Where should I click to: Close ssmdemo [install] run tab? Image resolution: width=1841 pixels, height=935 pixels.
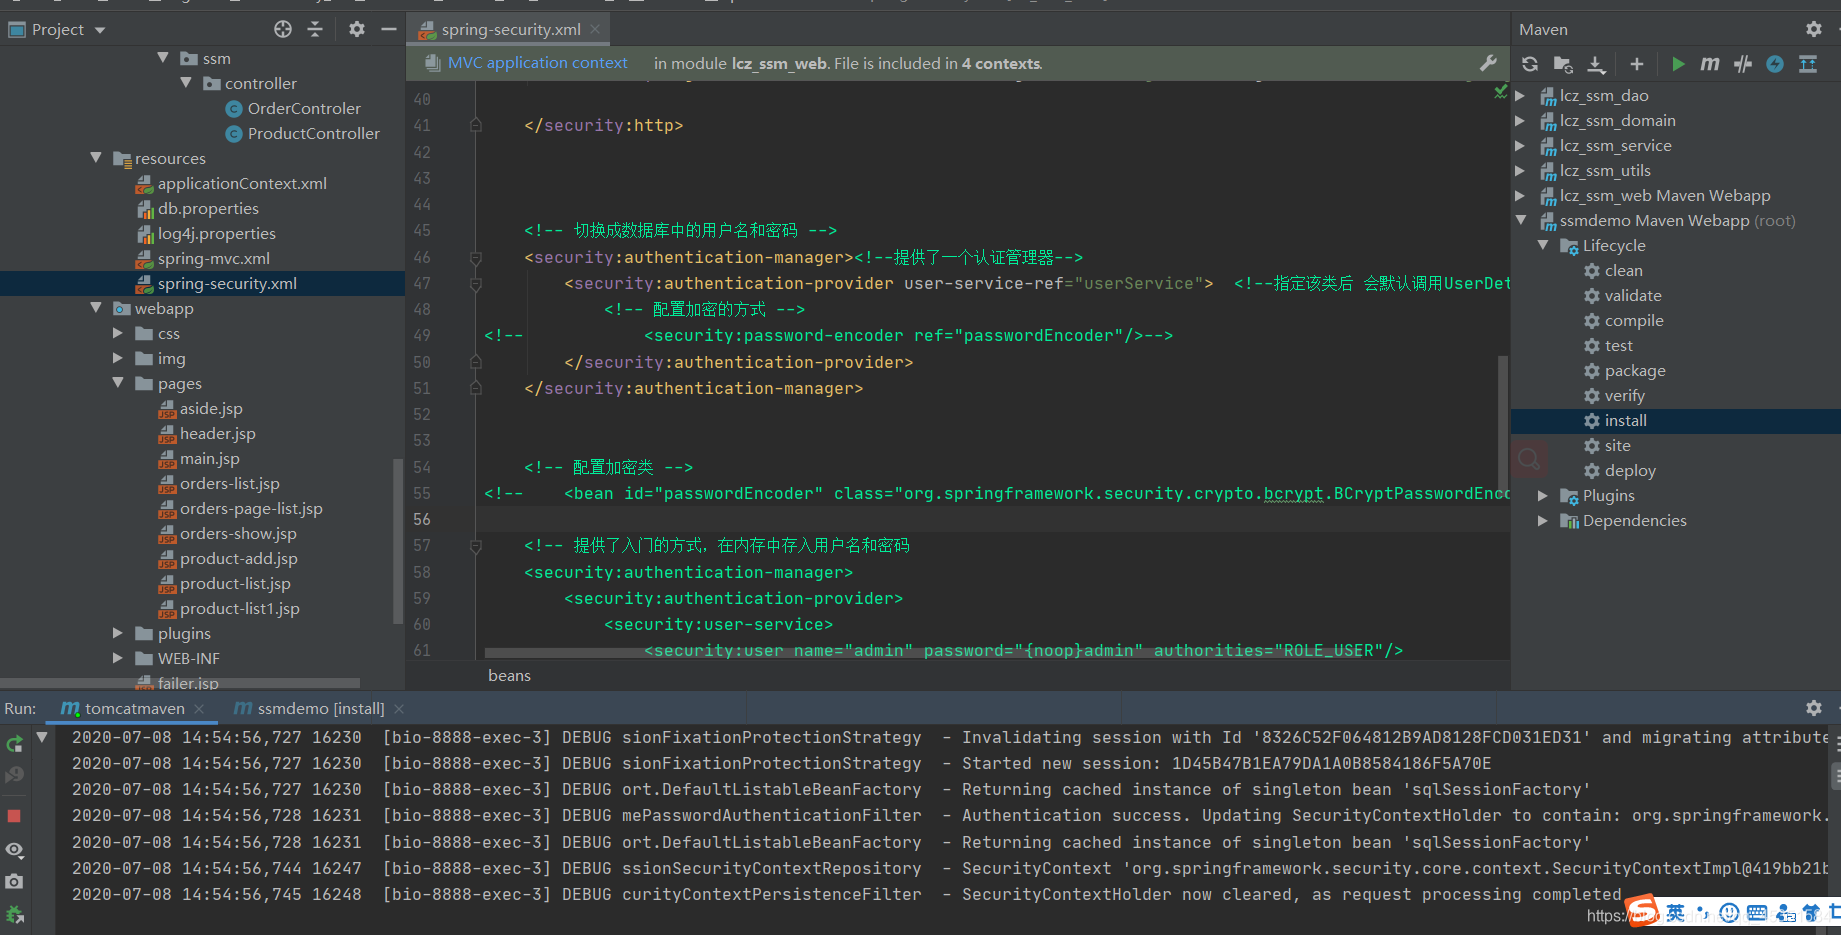399,709
